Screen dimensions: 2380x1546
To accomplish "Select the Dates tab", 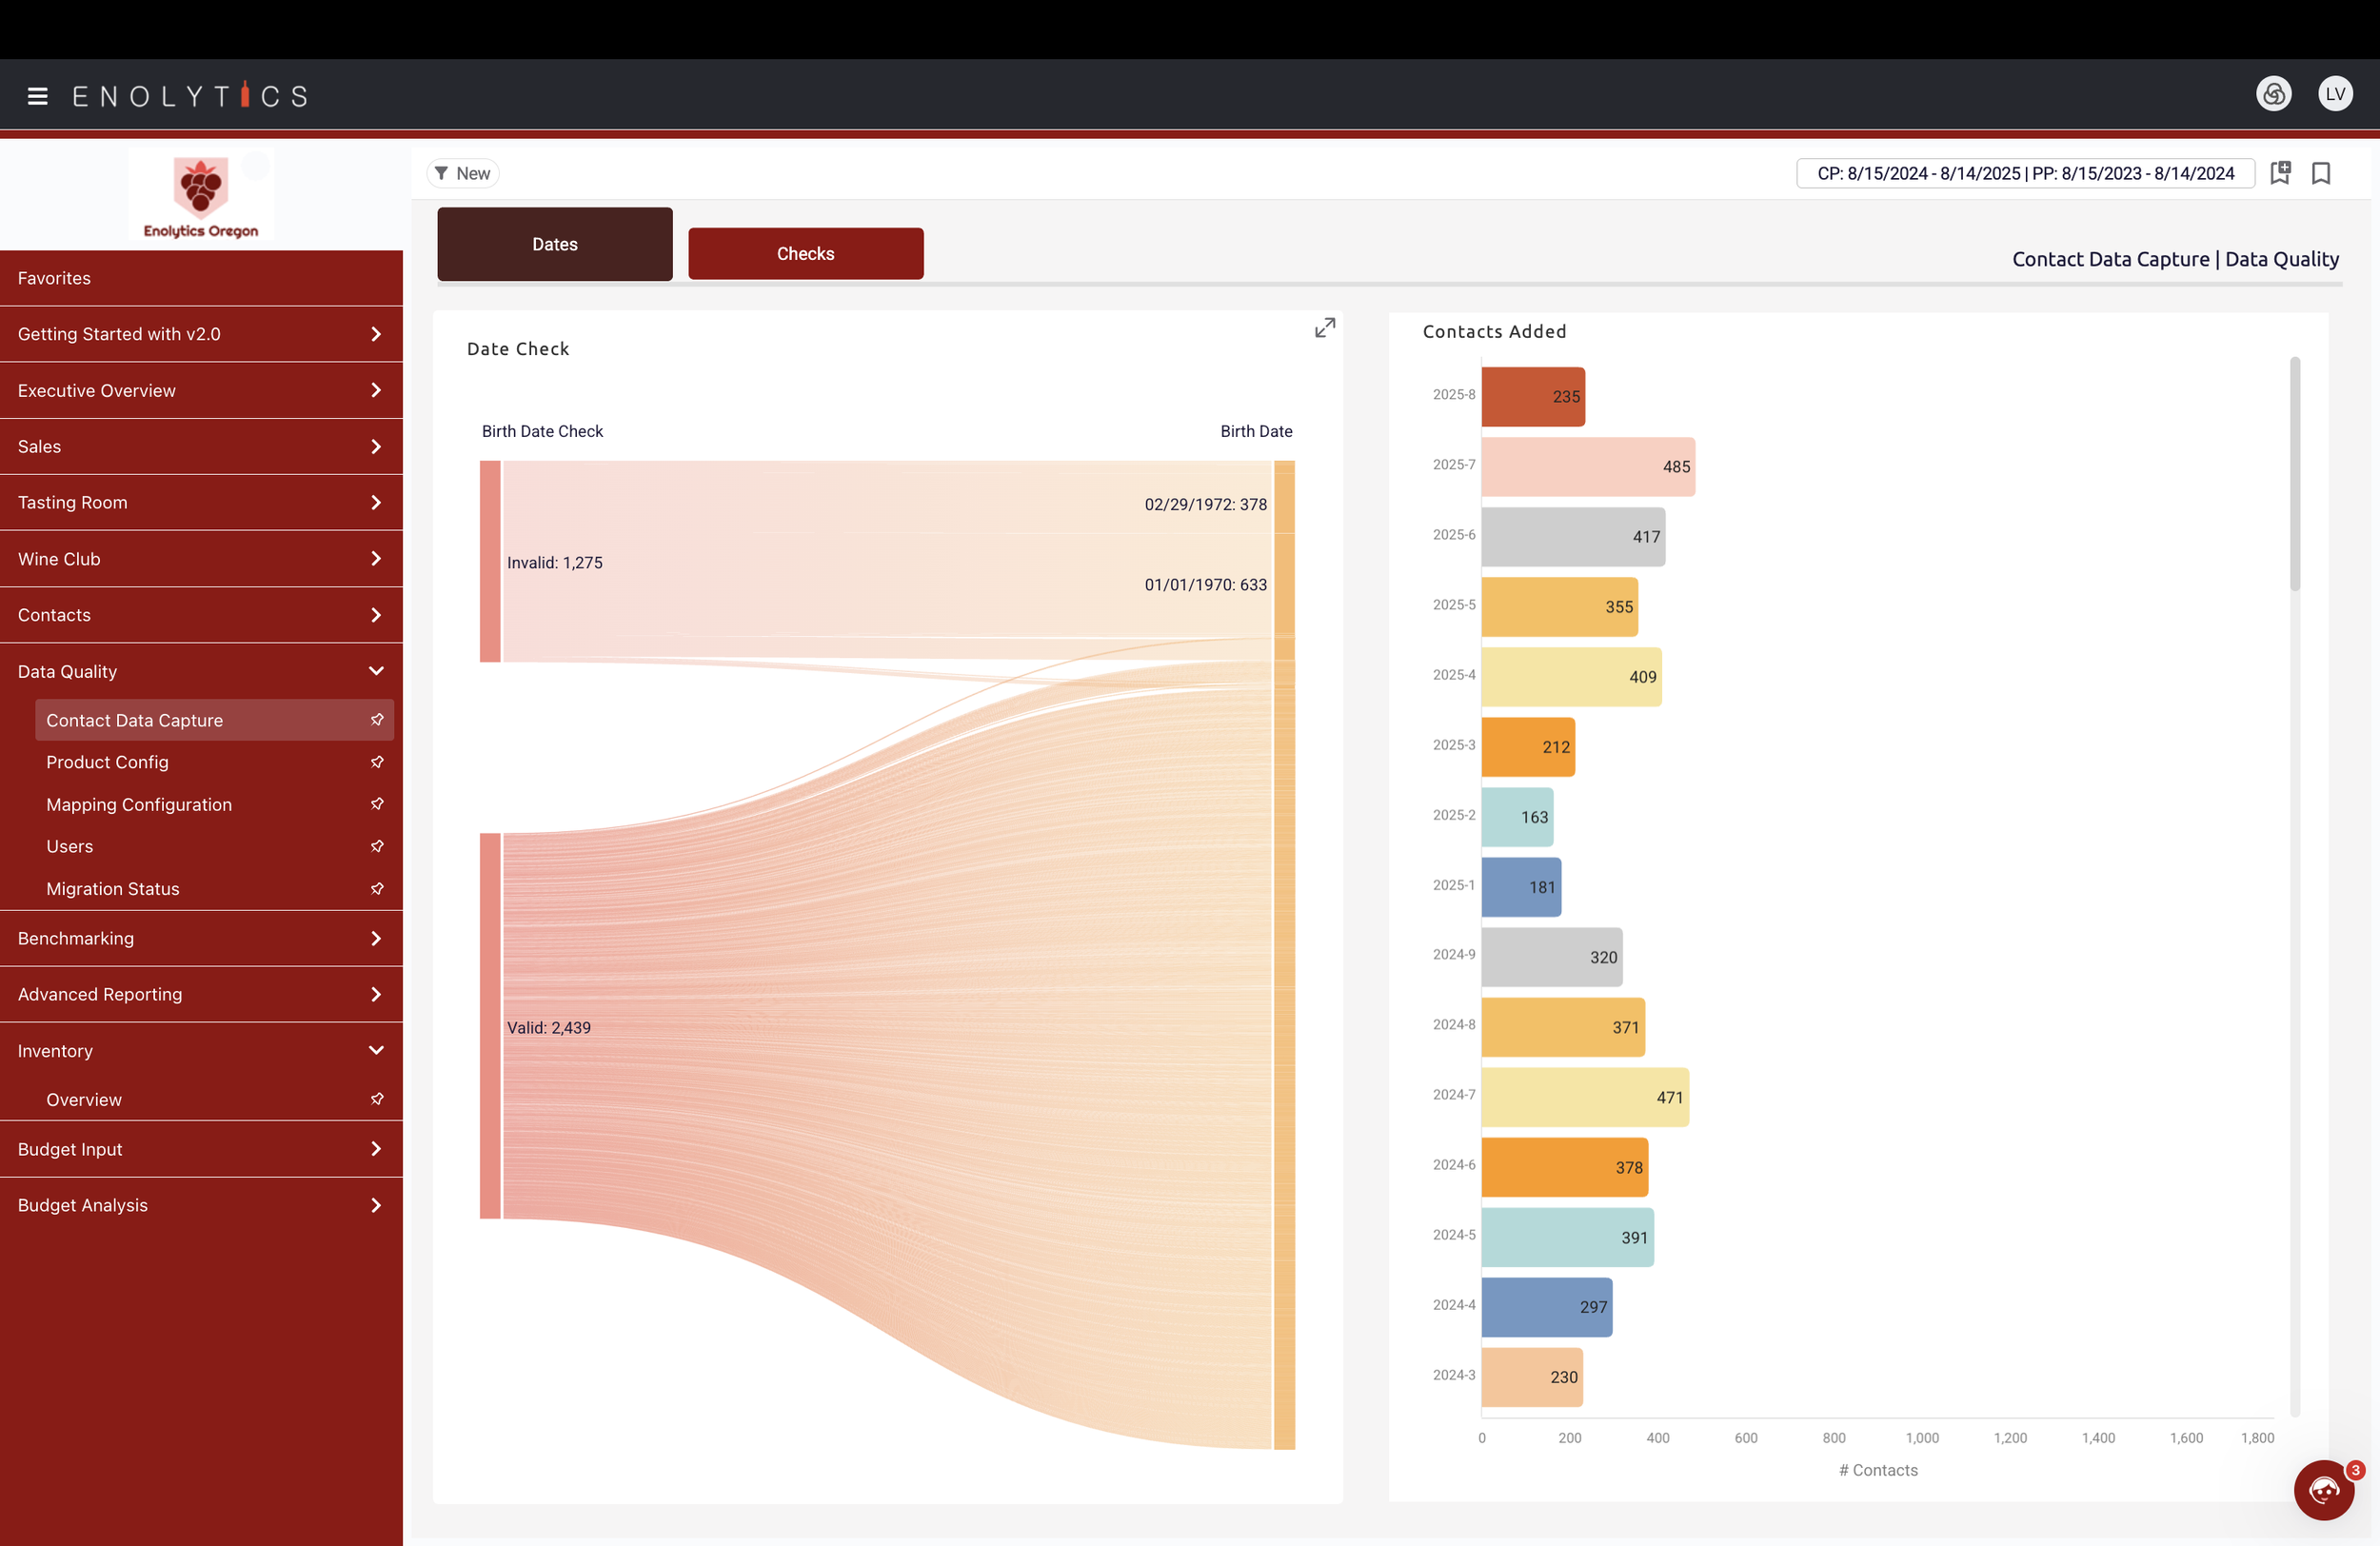I will (554, 244).
